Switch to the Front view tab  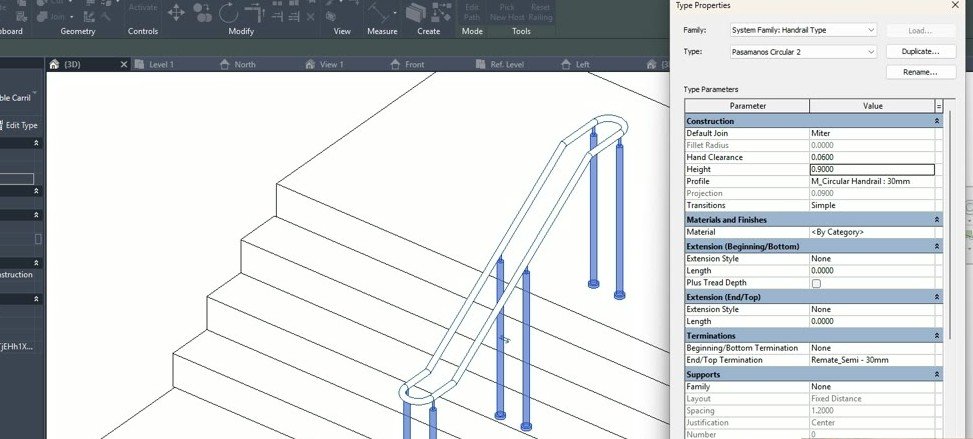point(415,64)
